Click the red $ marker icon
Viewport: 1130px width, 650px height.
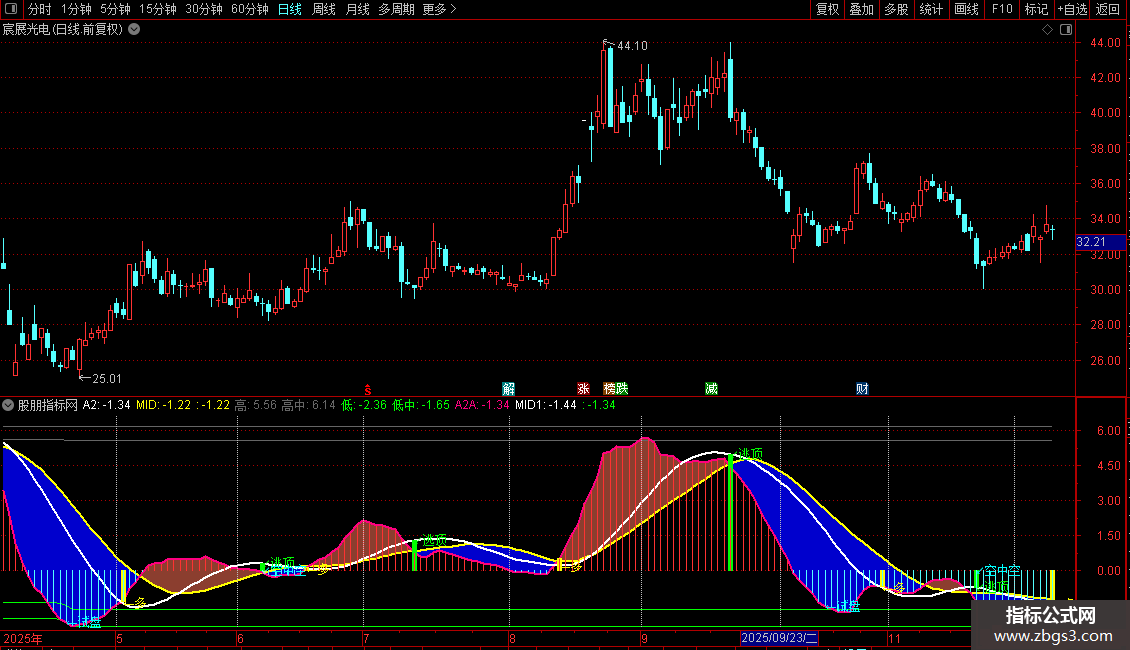(x=368, y=389)
